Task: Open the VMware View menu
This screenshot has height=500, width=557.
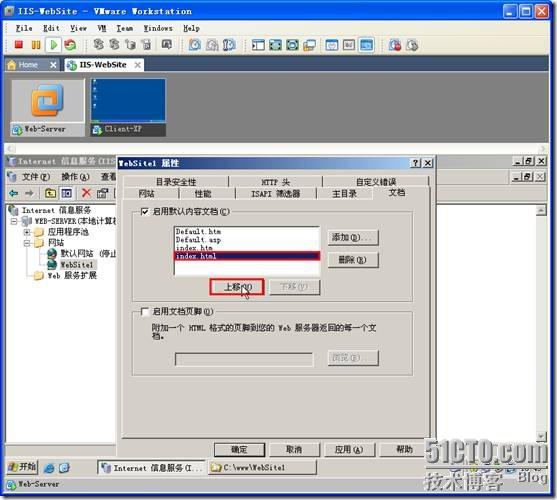Action: (79, 28)
